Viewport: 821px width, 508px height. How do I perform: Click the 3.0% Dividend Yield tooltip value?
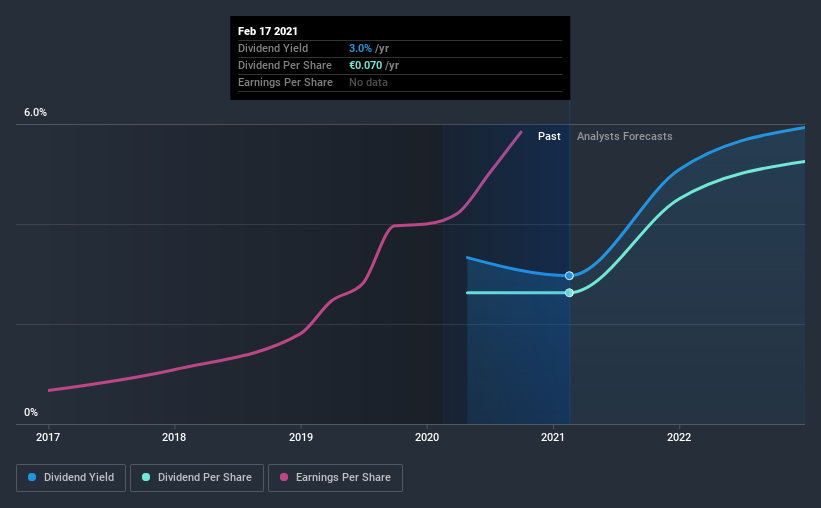360,48
